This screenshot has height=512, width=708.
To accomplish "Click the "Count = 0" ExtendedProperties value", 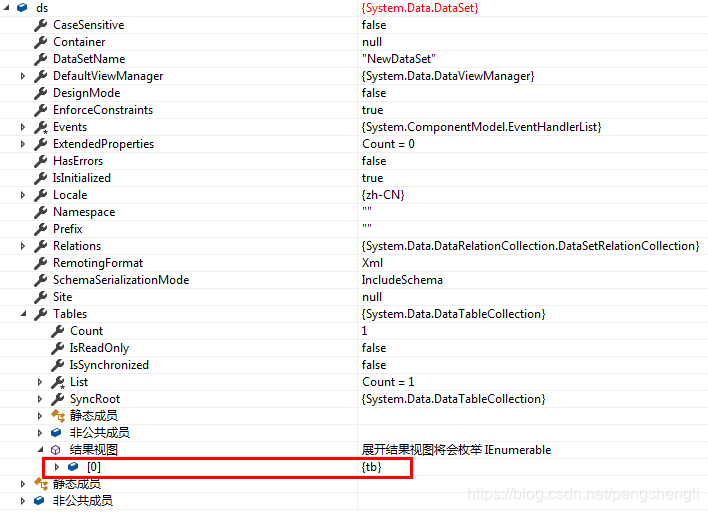I will [x=388, y=144].
